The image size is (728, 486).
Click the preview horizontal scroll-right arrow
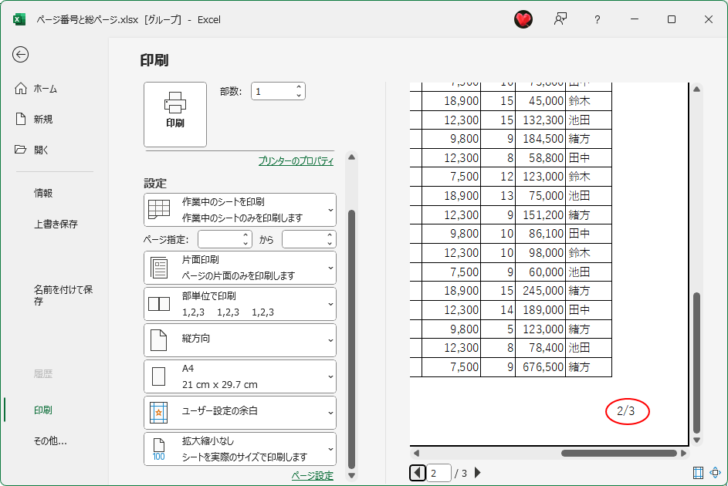point(683,453)
